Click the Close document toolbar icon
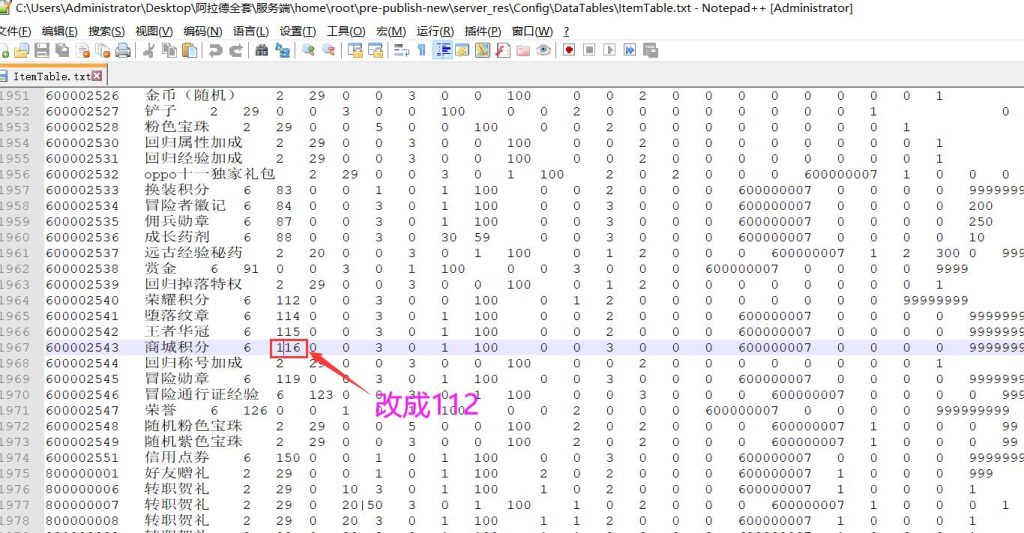1024x533 pixels. pos(83,50)
